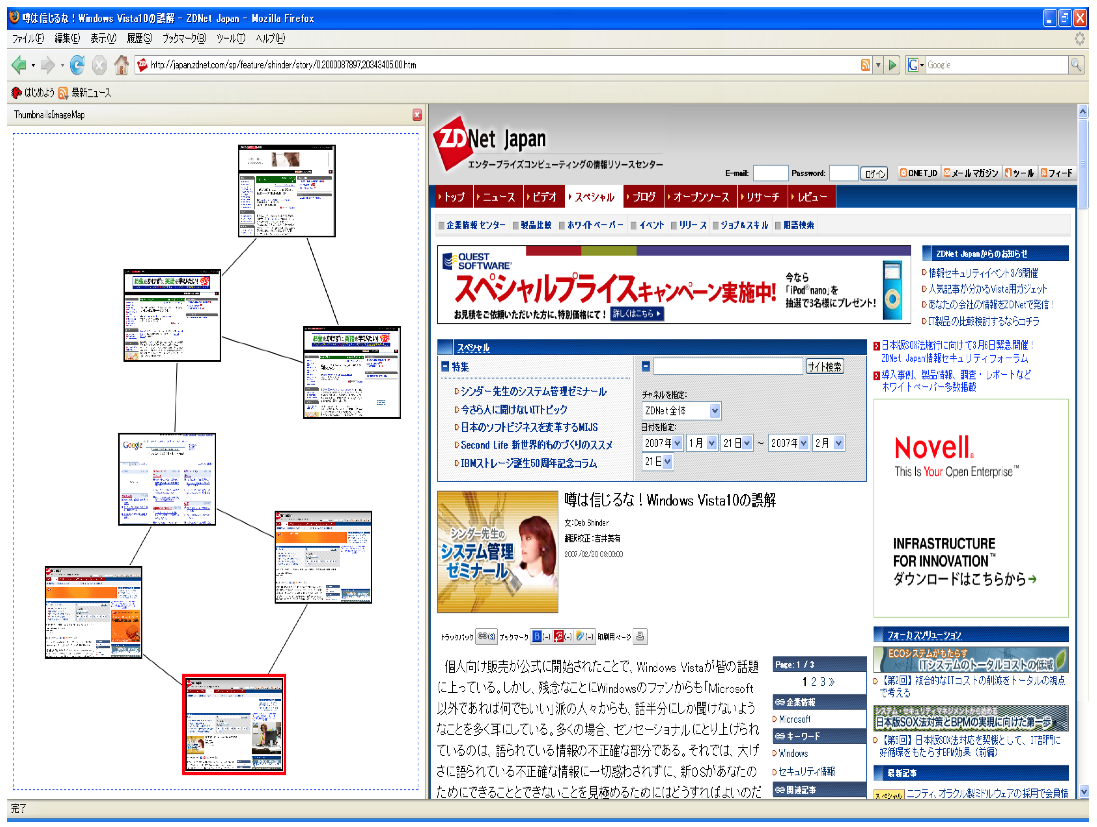The image size is (1097, 827).
Task: Close the ThumbnailsImageMap sidebar
Action: click(417, 115)
